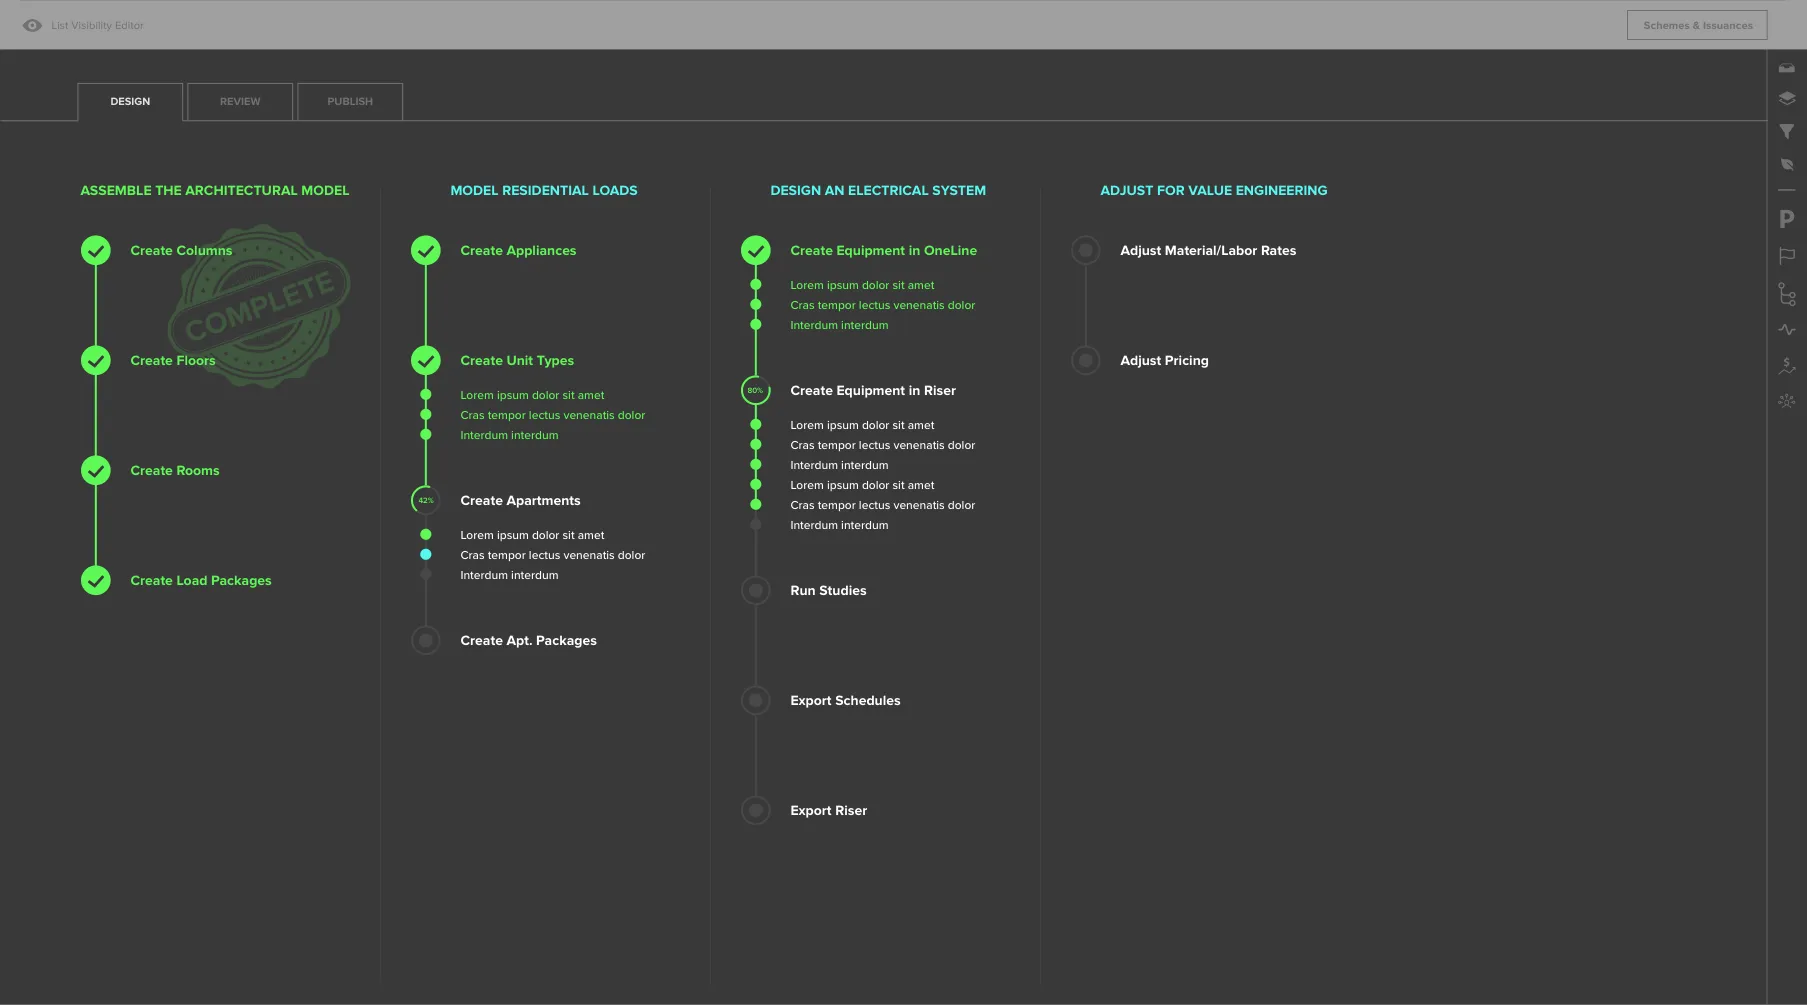Click the leaf icon in sidebar
The image size is (1807, 1005).
click(x=1786, y=164)
